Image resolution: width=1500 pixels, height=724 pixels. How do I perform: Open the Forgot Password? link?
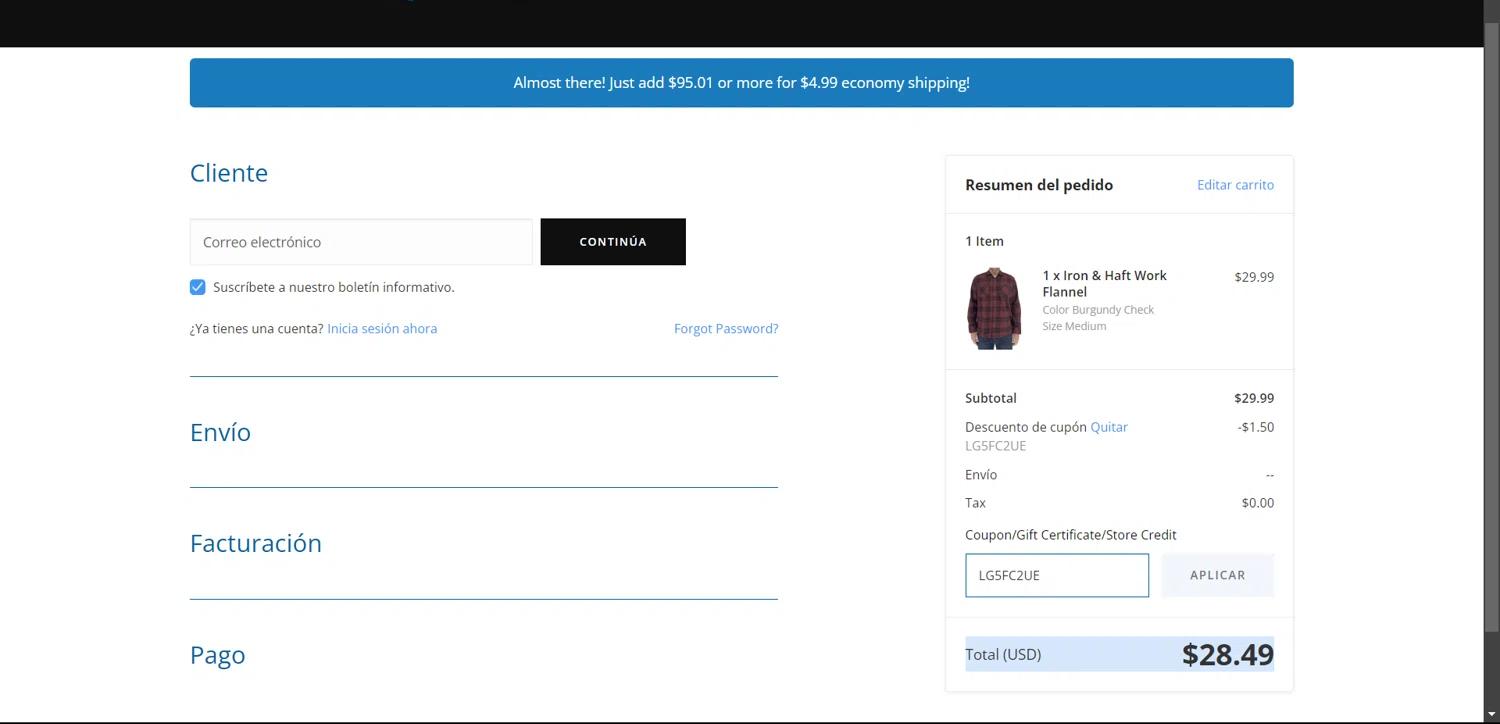click(x=726, y=328)
